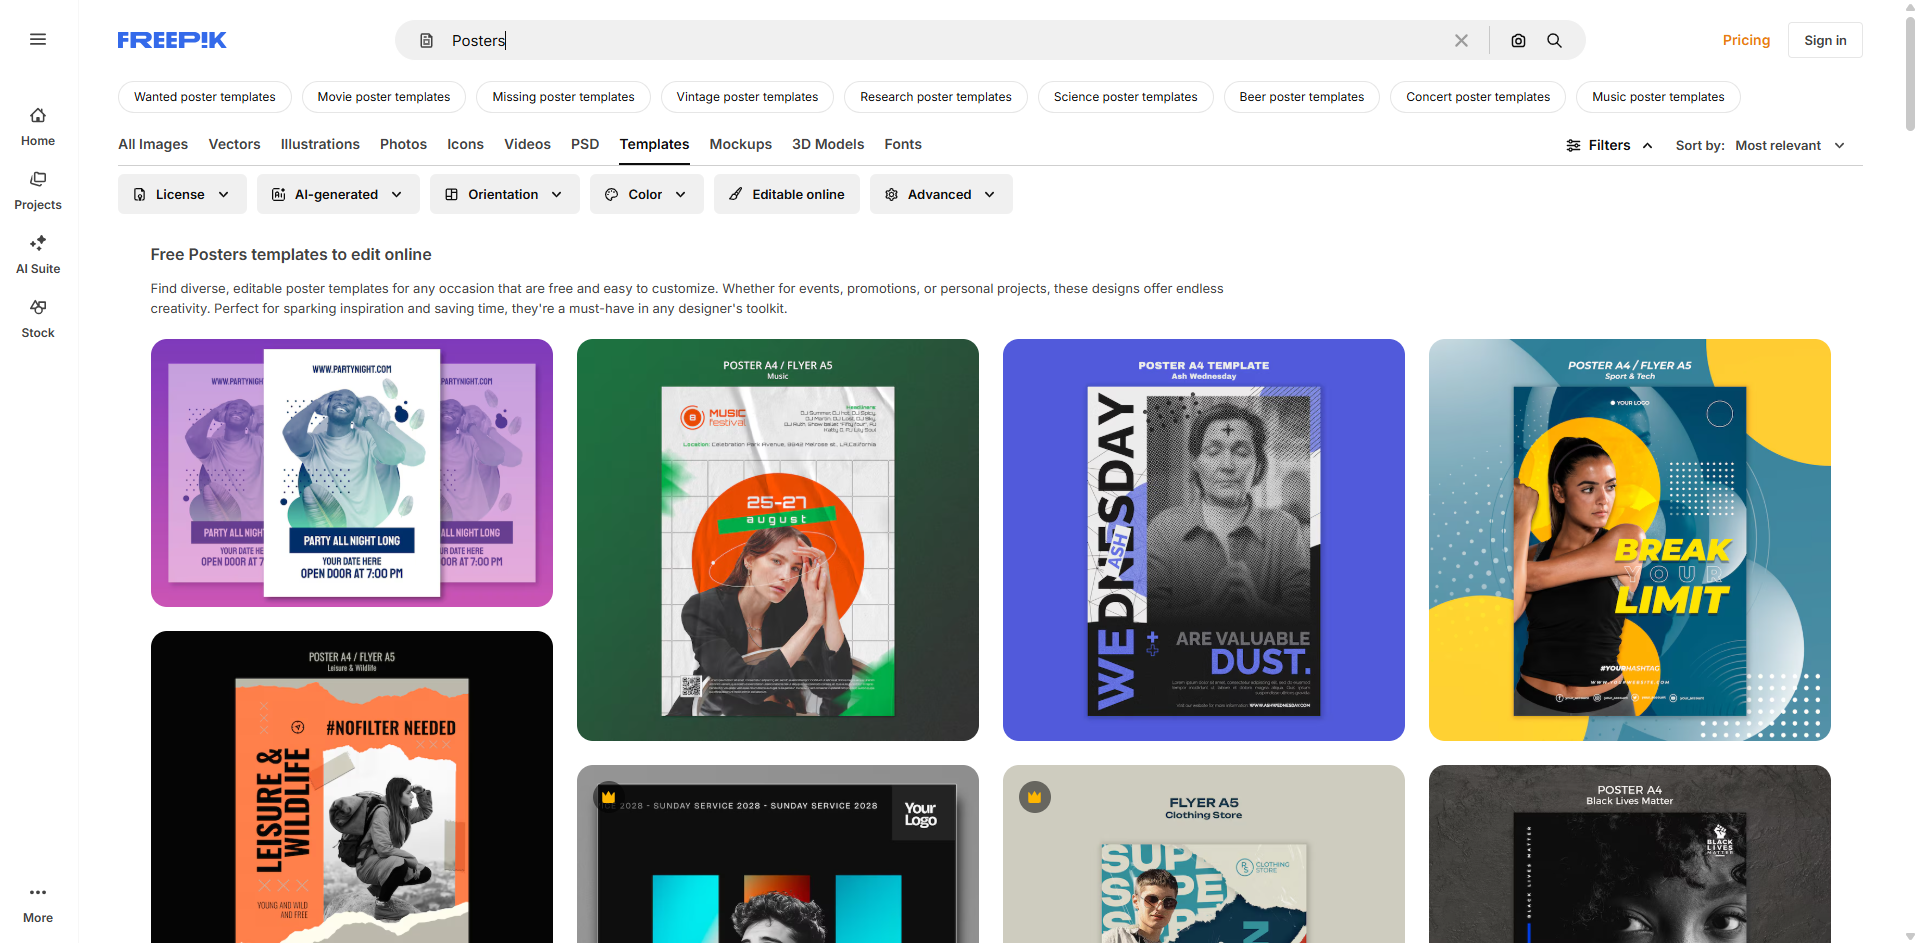1917x943 pixels.
Task: Switch to All Images tab
Action: point(153,144)
